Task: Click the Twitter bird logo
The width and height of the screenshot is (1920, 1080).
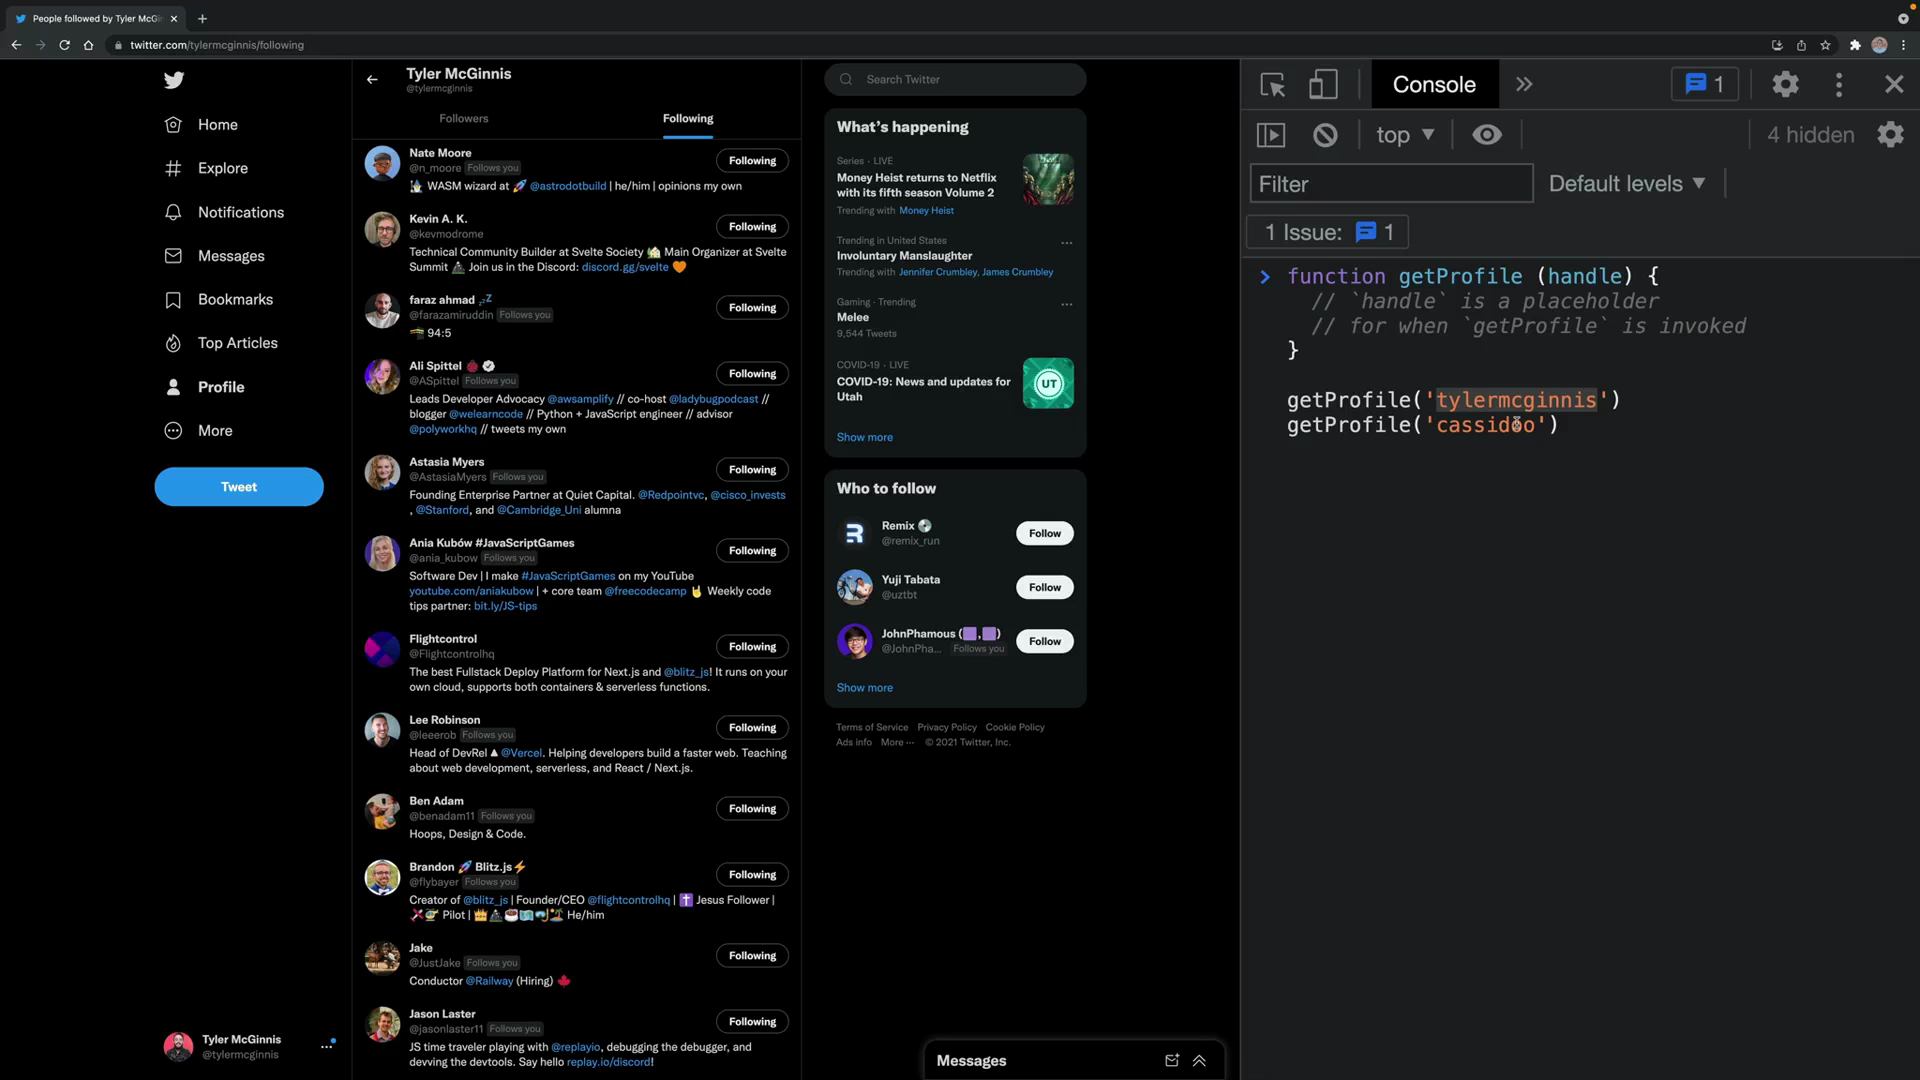Action: (x=174, y=80)
